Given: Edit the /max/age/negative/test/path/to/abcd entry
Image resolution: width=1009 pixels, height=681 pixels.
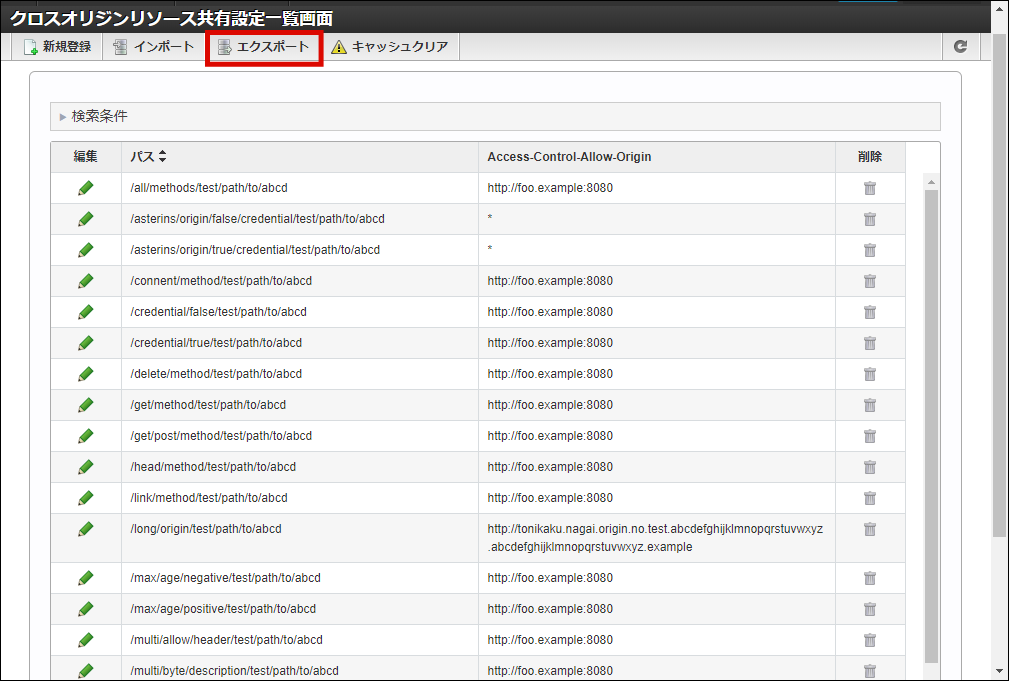Looking at the screenshot, I should [86, 578].
